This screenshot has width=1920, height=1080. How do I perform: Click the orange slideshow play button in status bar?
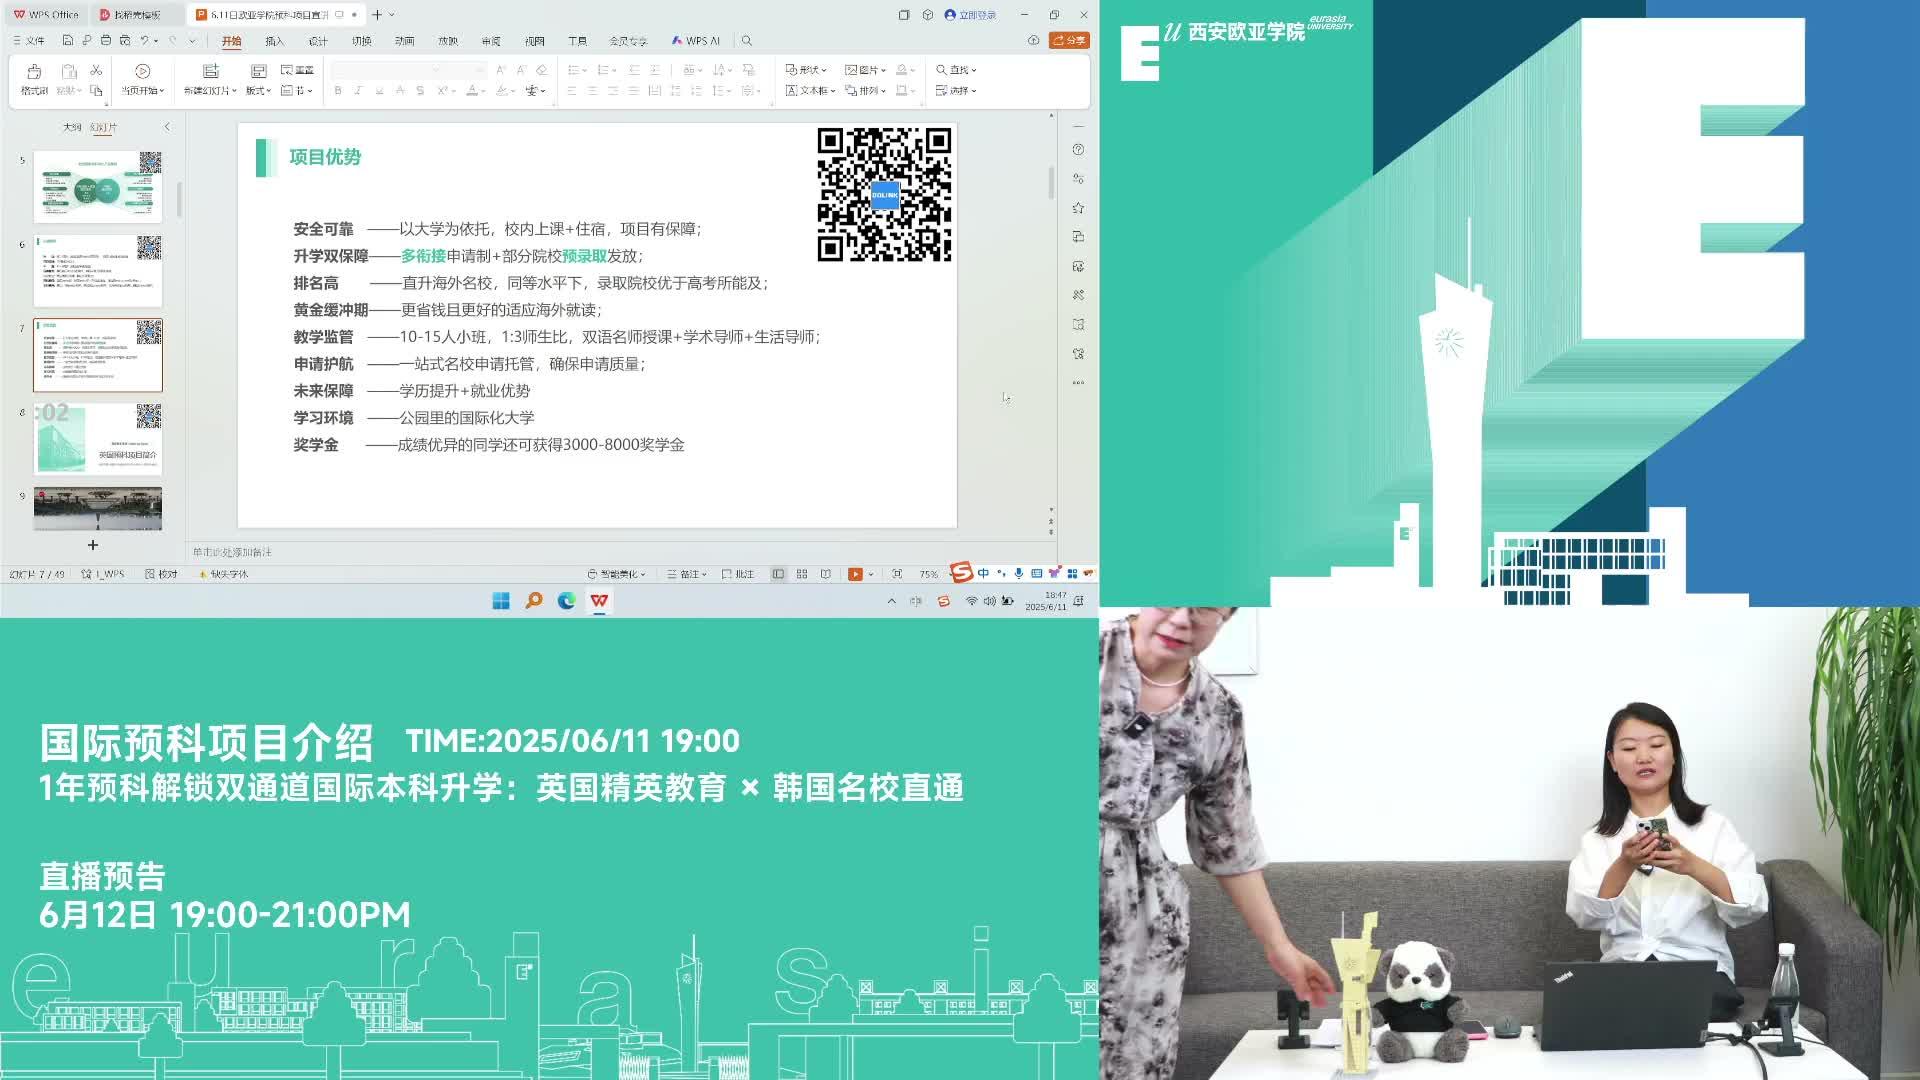pos(855,574)
